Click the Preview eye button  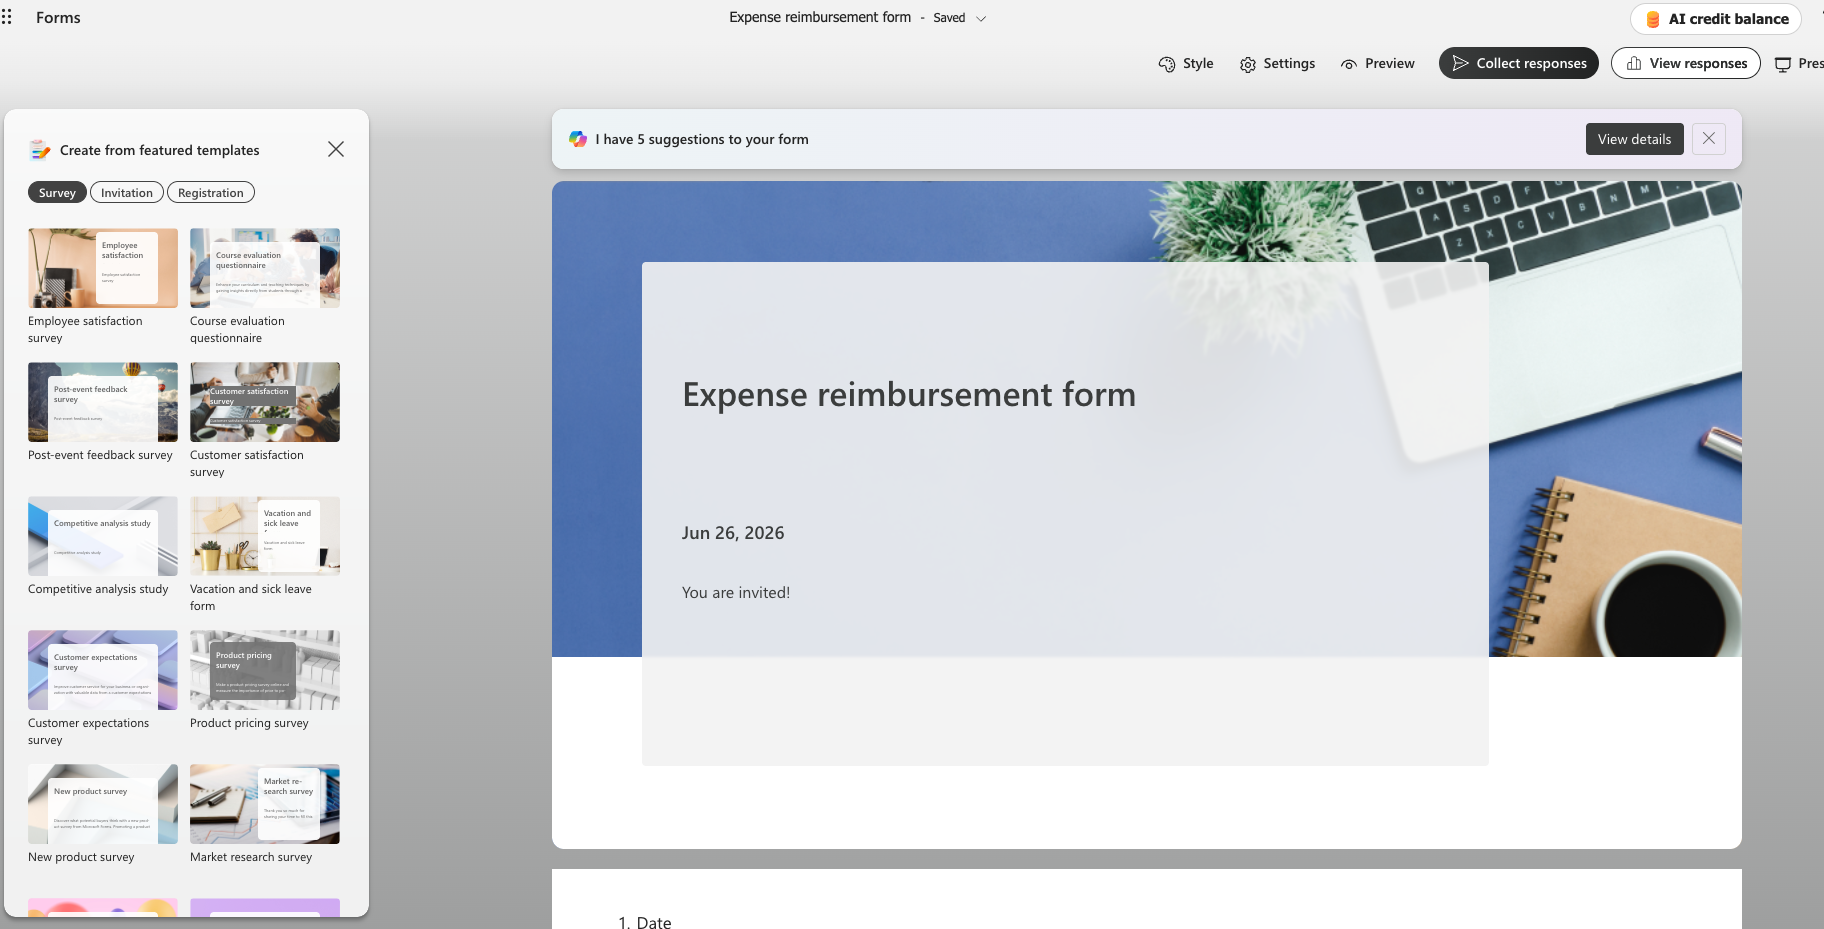(1378, 64)
